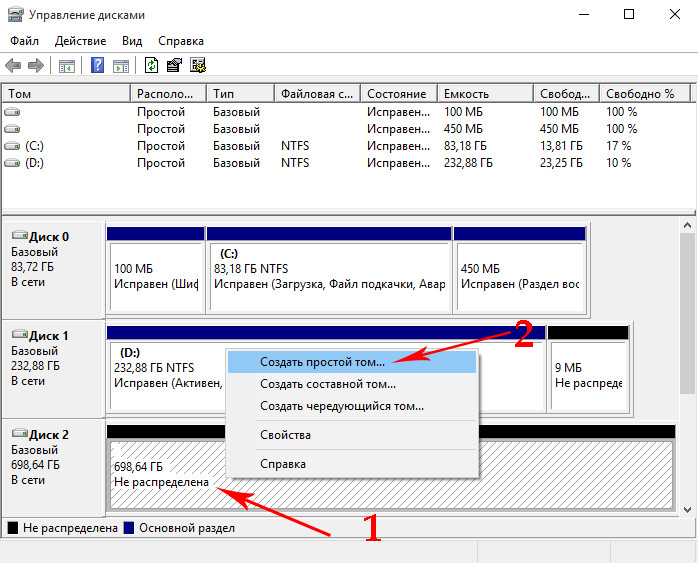Screen dimensions: 698x563
Task: Click the 83,18 ГБ capacity cell
Action: pos(465,146)
